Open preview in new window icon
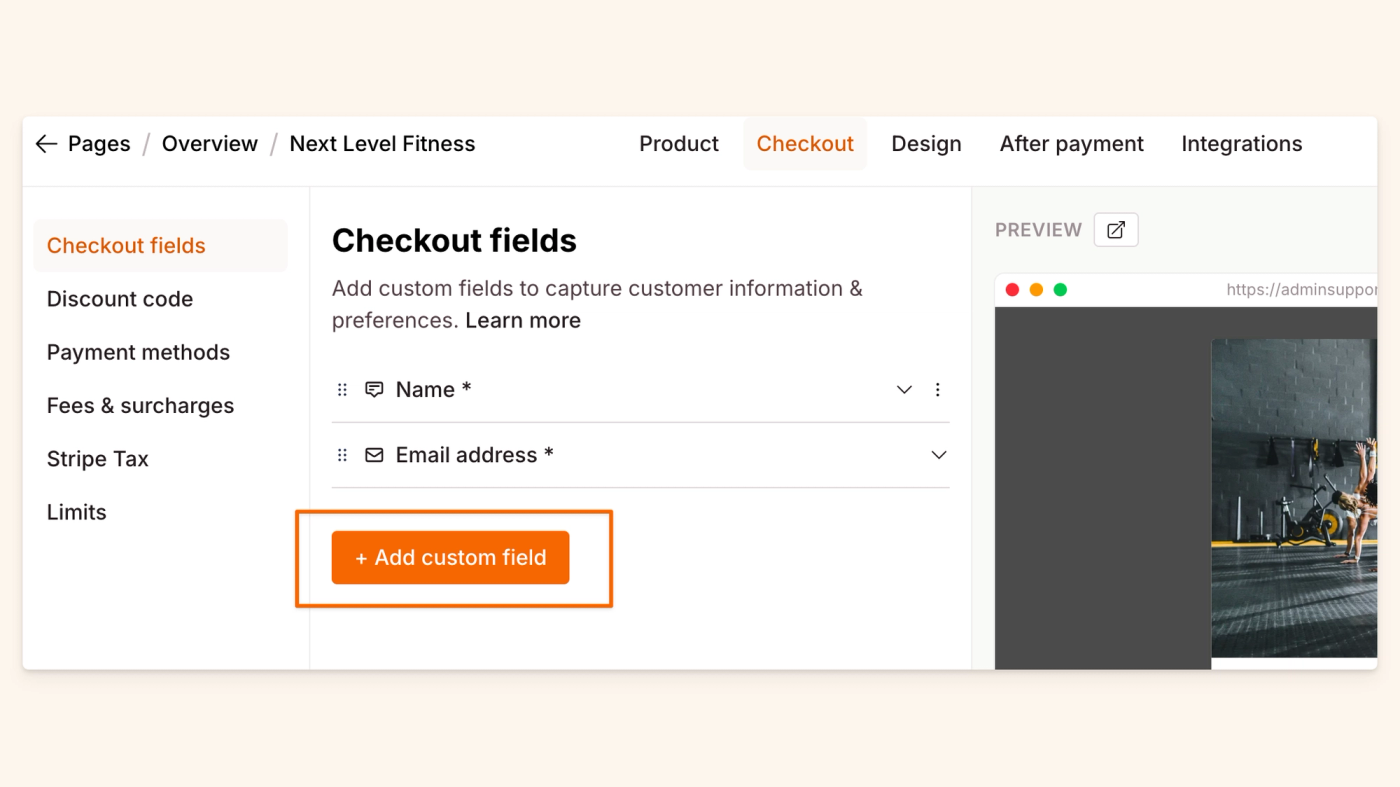This screenshot has width=1400, height=787. [1116, 230]
